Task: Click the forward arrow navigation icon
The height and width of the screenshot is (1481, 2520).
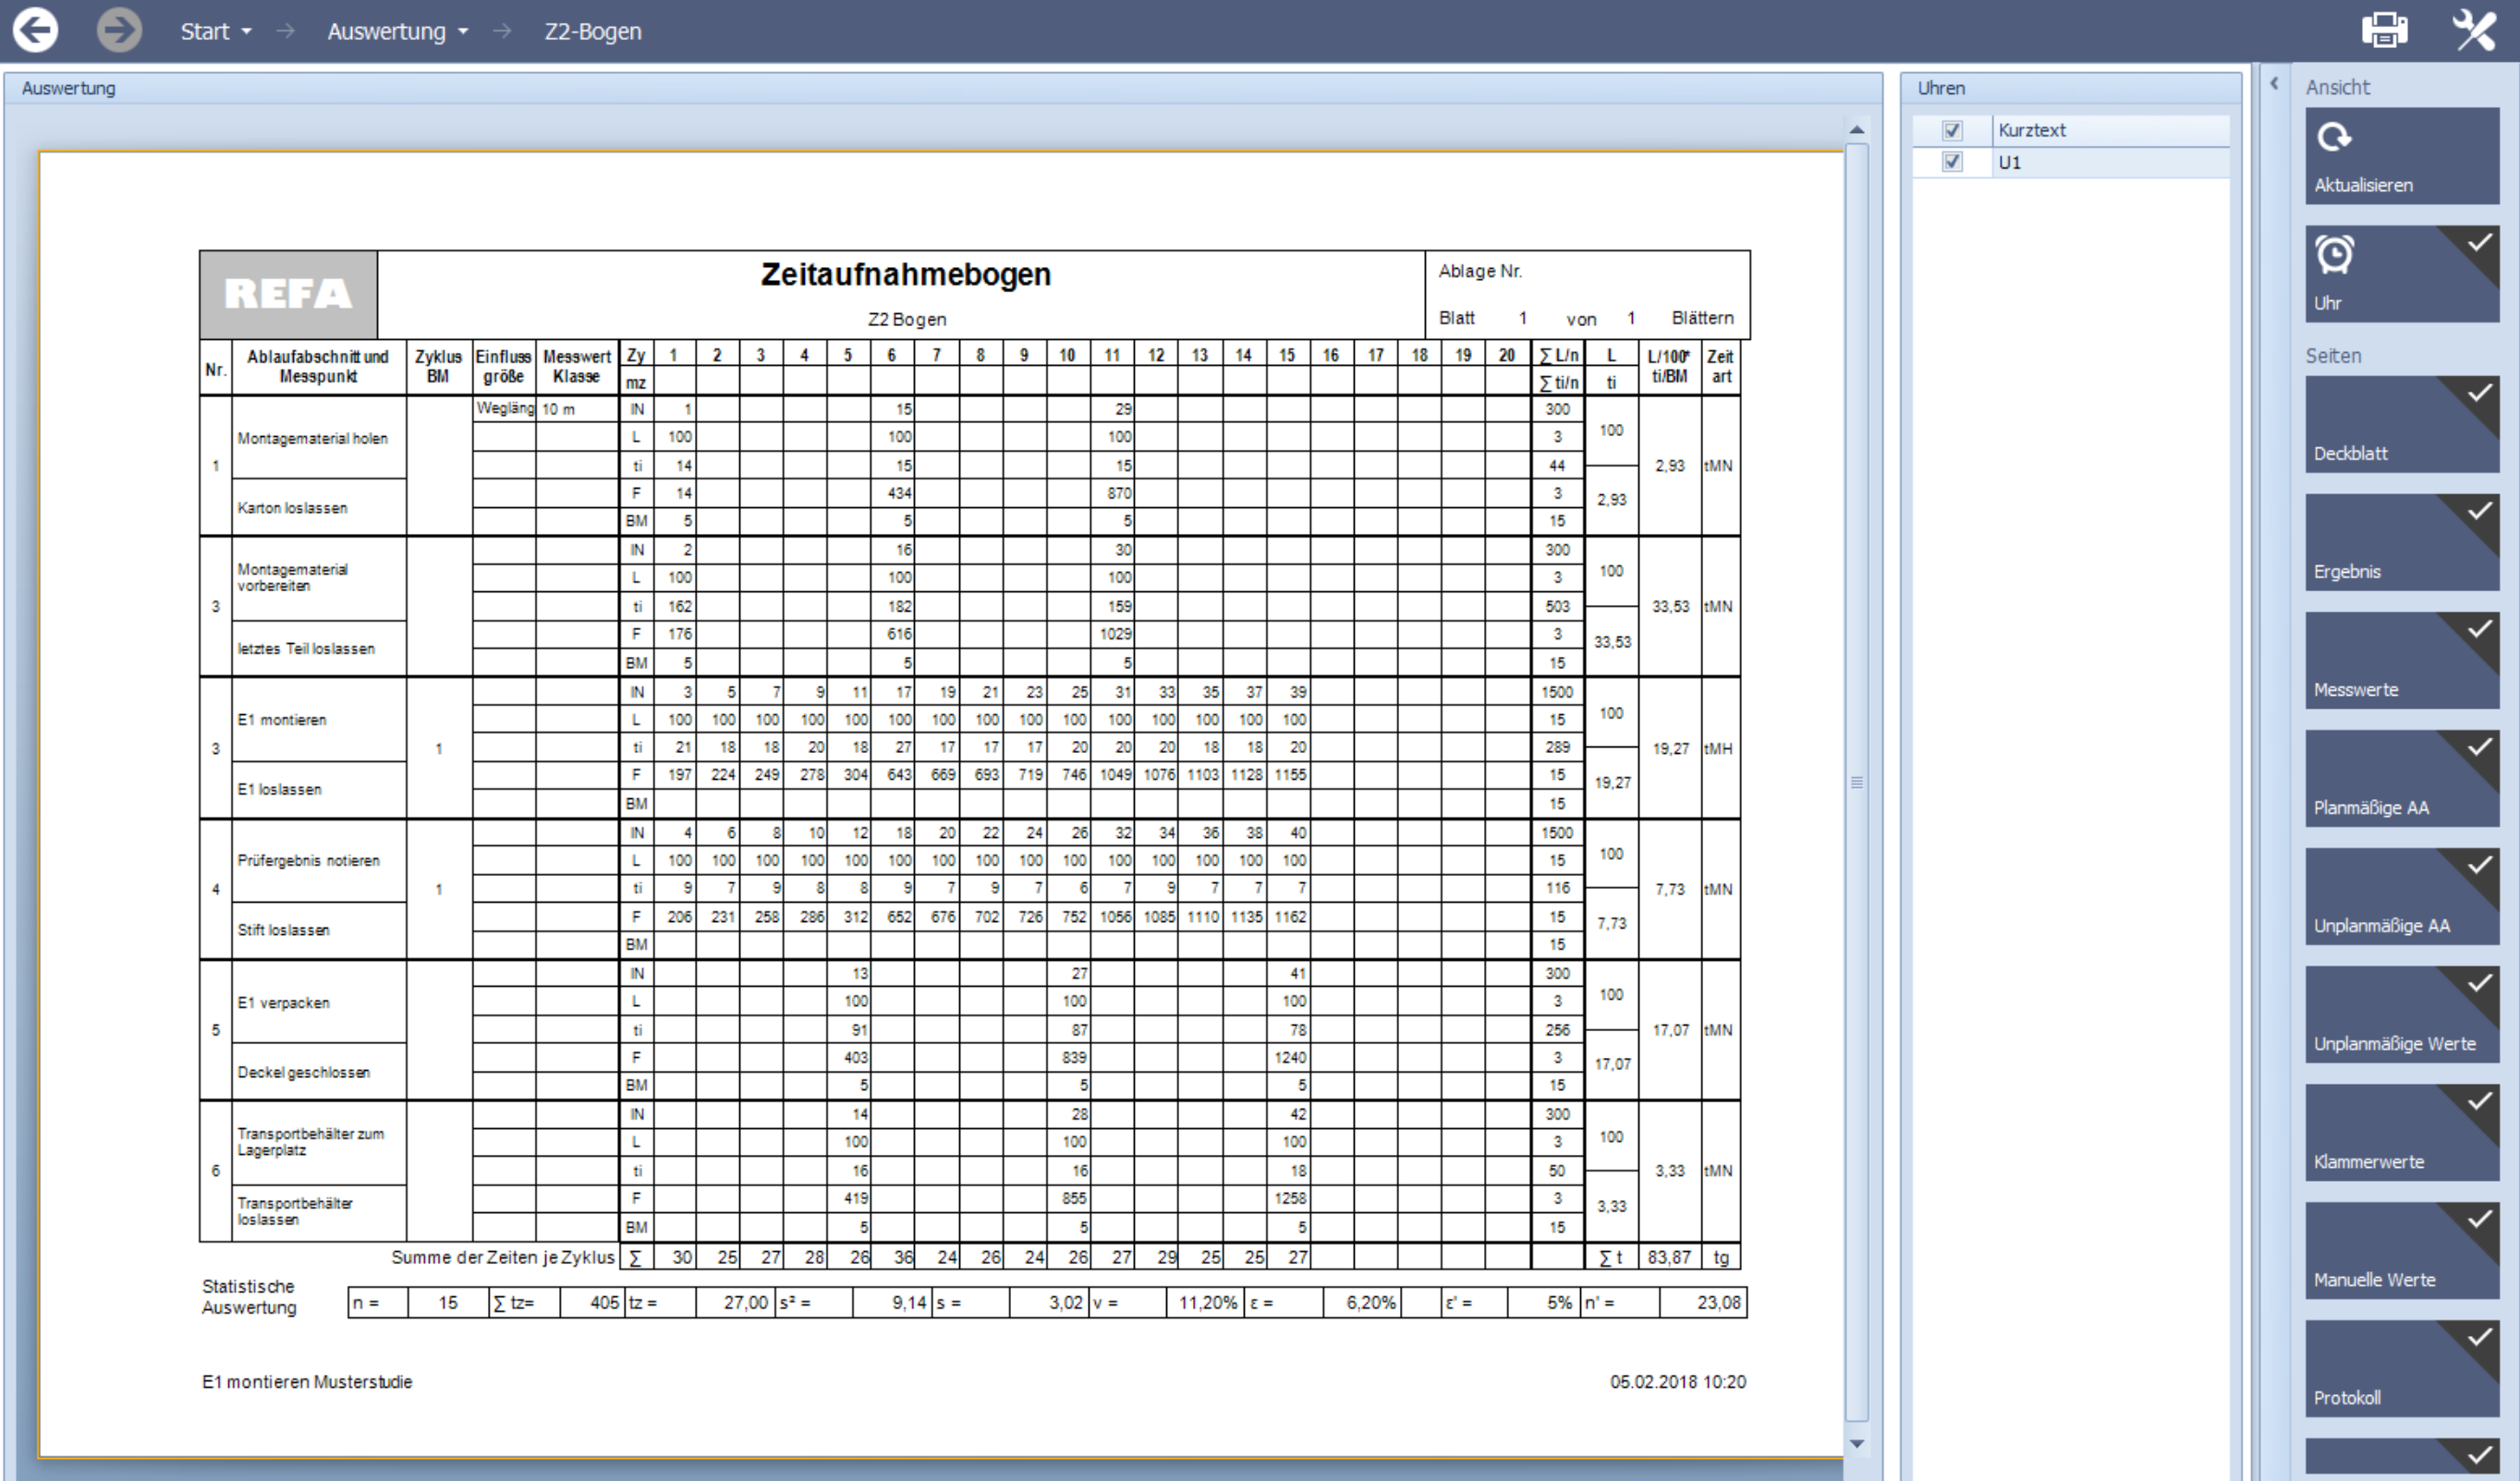Action: 119,30
